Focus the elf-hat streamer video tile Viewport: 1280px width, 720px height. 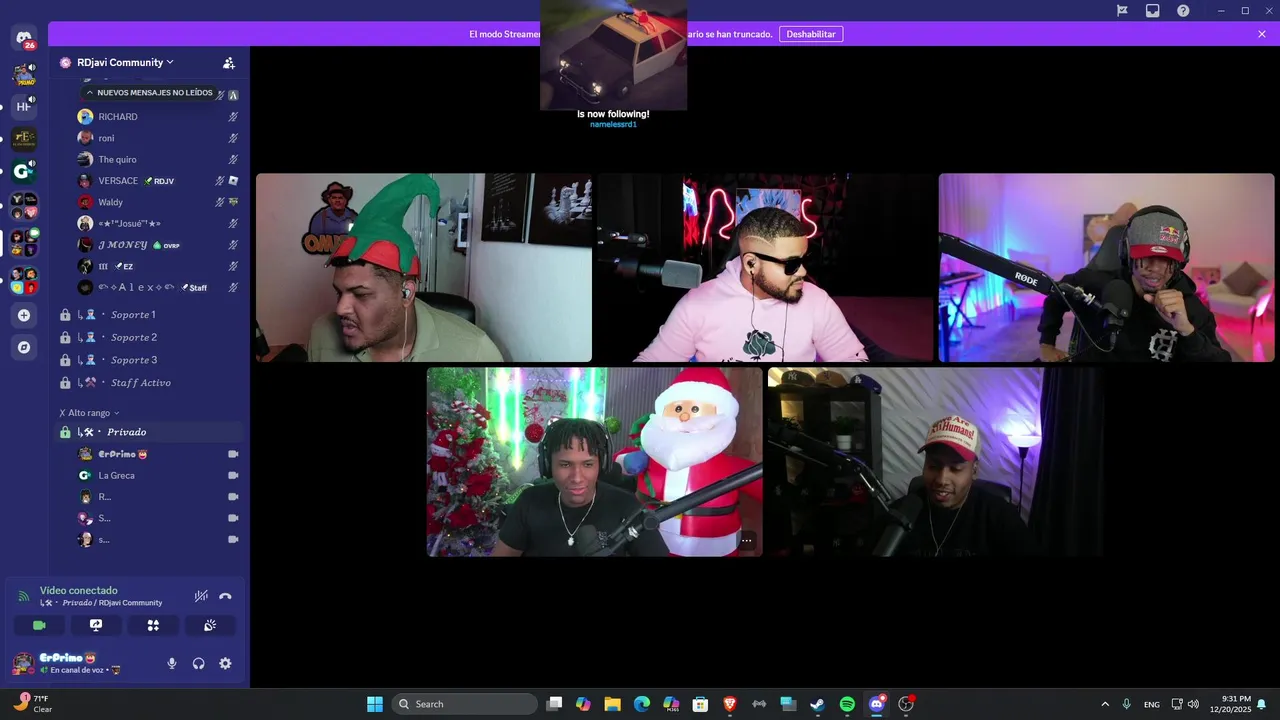(x=424, y=268)
